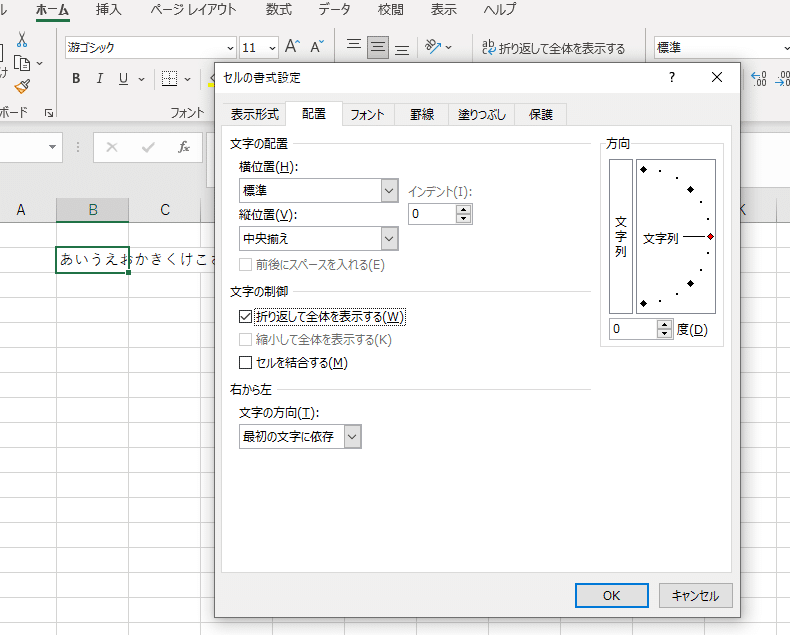Viewport: 790px width, 635px height.
Task: Open 縦位置(V) dropdown showing 中央揃え
Action: click(x=389, y=239)
